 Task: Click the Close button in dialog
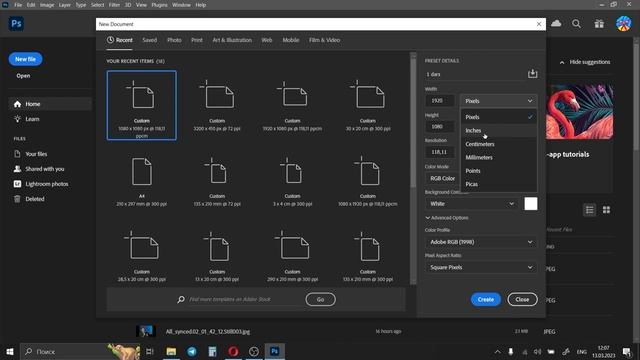pyautogui.click(x=522, y=300)
